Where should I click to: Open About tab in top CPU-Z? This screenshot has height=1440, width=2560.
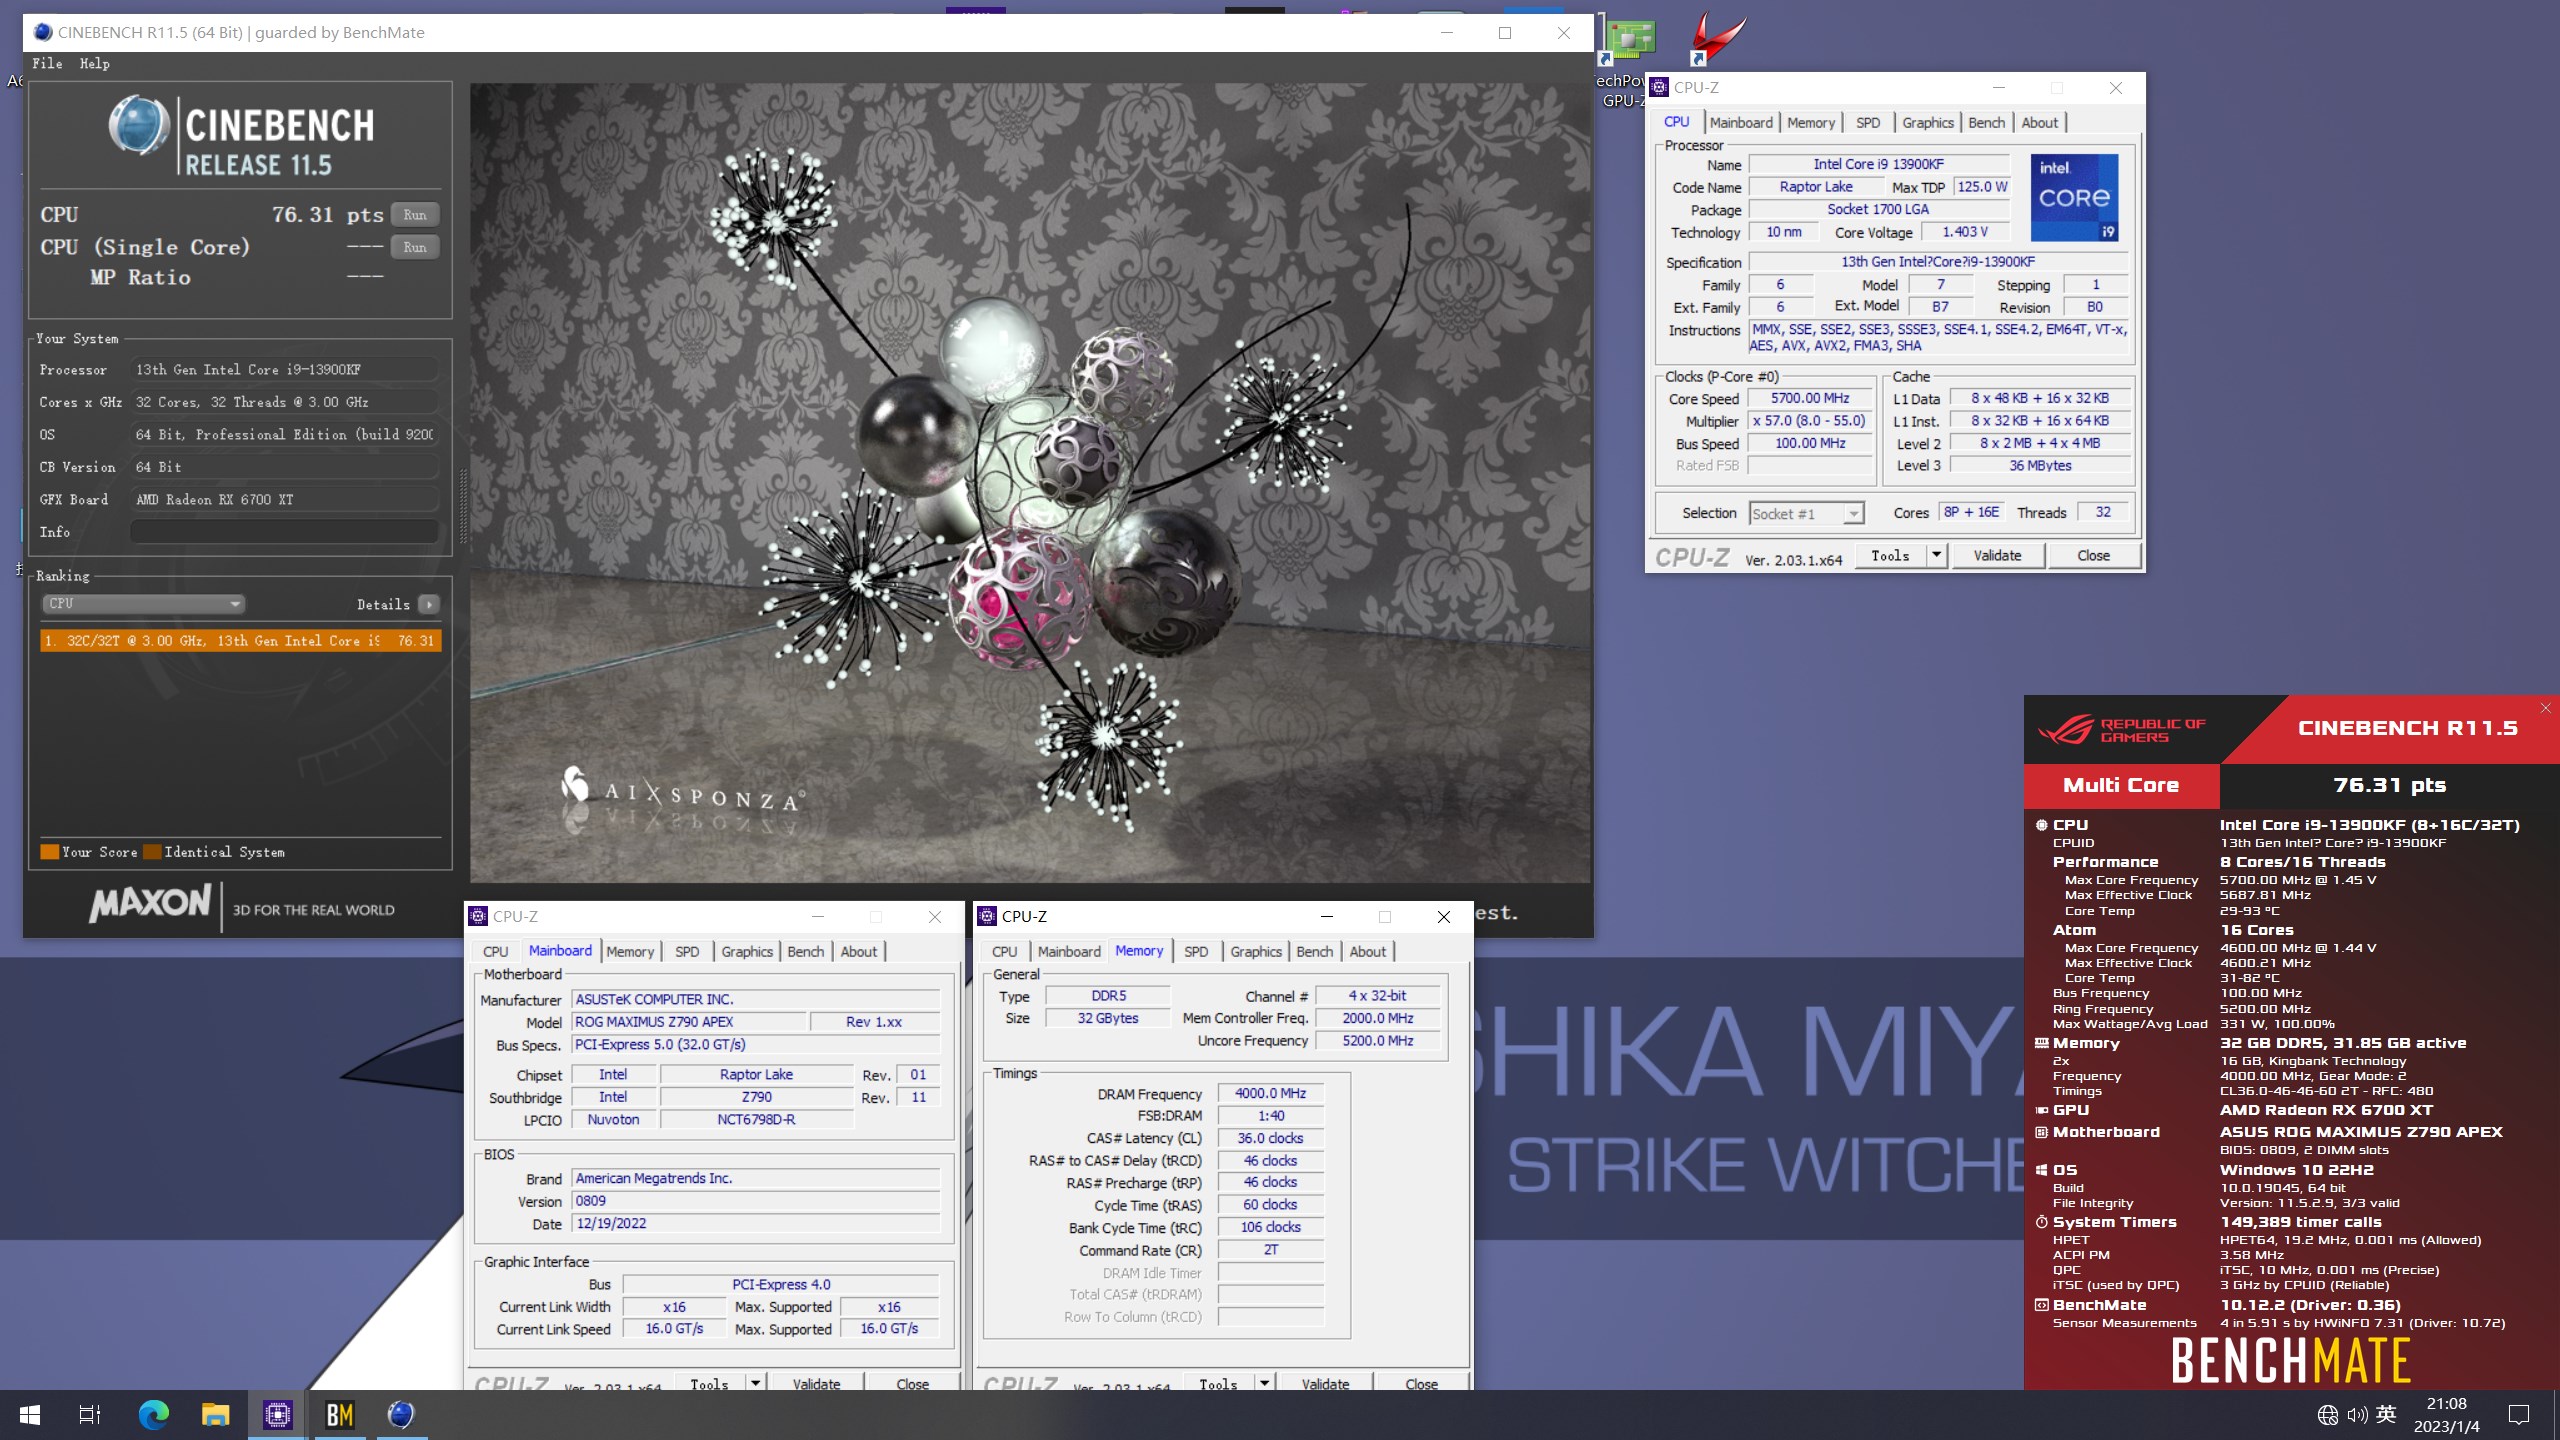tap(2039, 122)
